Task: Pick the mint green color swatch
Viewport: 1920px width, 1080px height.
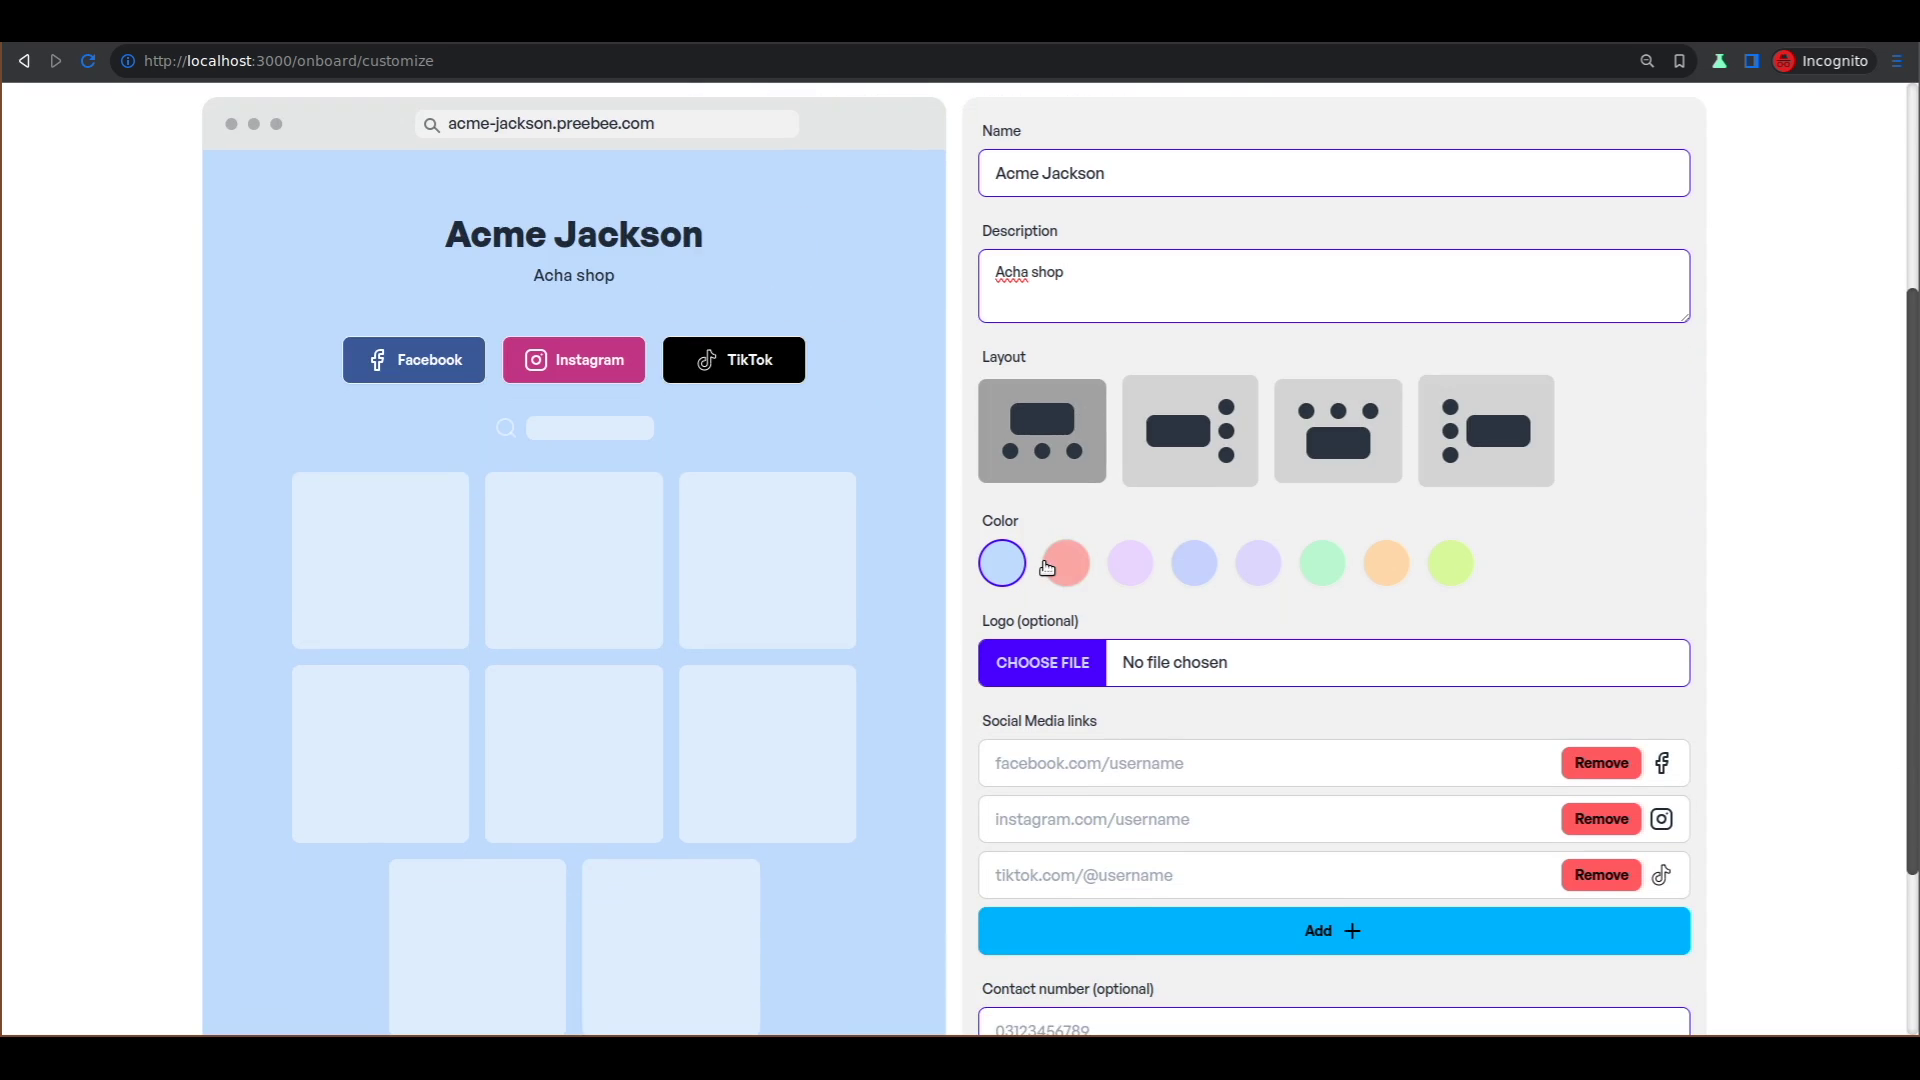Action: [1322, 563]
